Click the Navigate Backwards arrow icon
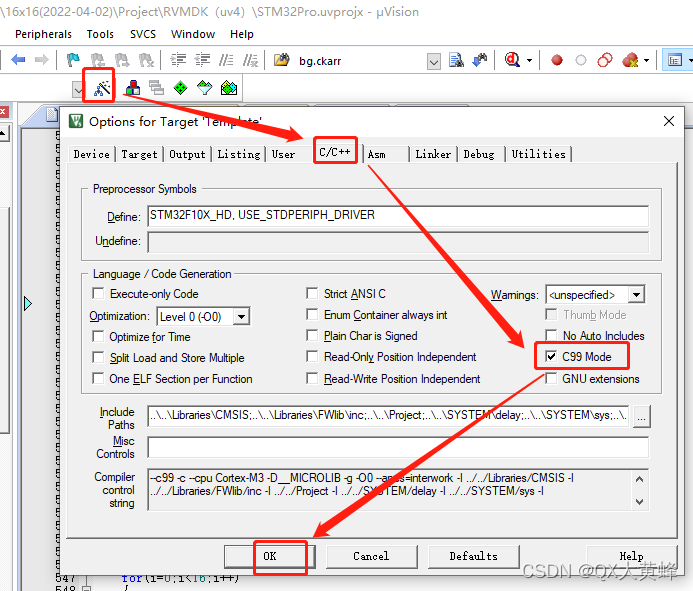The height and width of the screenshot is (591, 693). pyautogui.click(x=18, y=60)
